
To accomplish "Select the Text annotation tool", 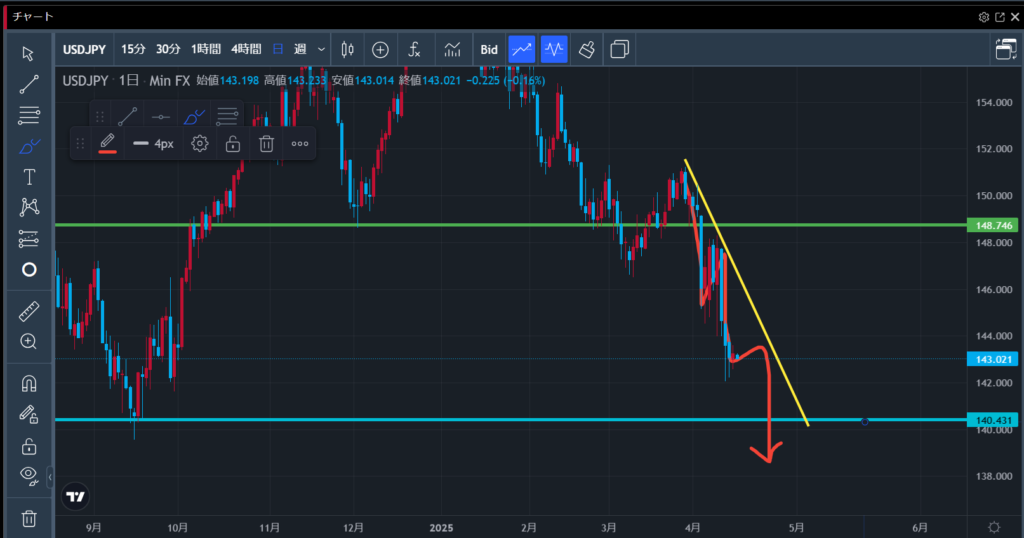I will pos(28,177).
